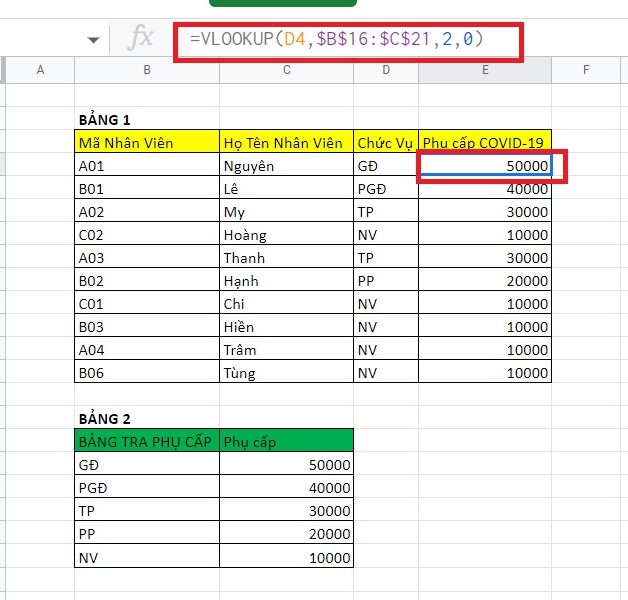Image resolution: width=628 pixels, height=600 pixels.
Task: Select cell containing C01
Action: coord(147,303)
